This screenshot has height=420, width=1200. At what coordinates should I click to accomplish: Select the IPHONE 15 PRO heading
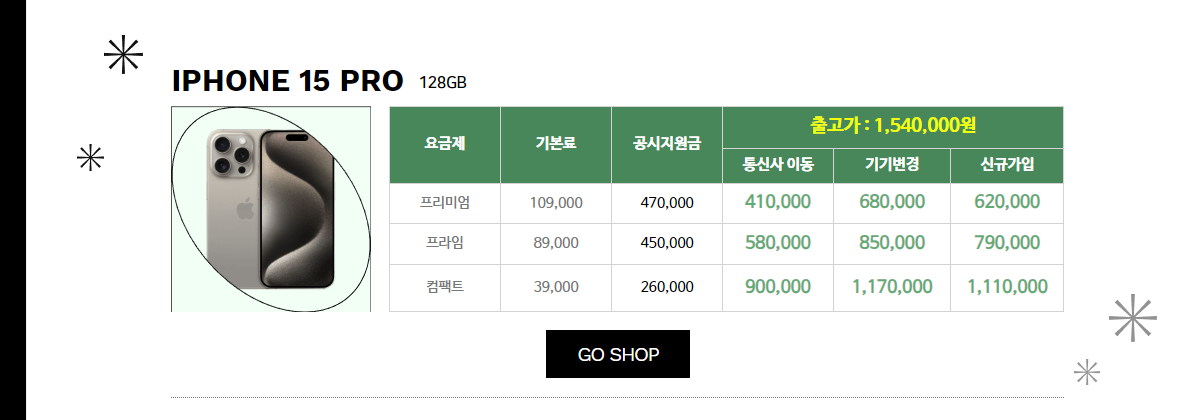tap(288, 81)
